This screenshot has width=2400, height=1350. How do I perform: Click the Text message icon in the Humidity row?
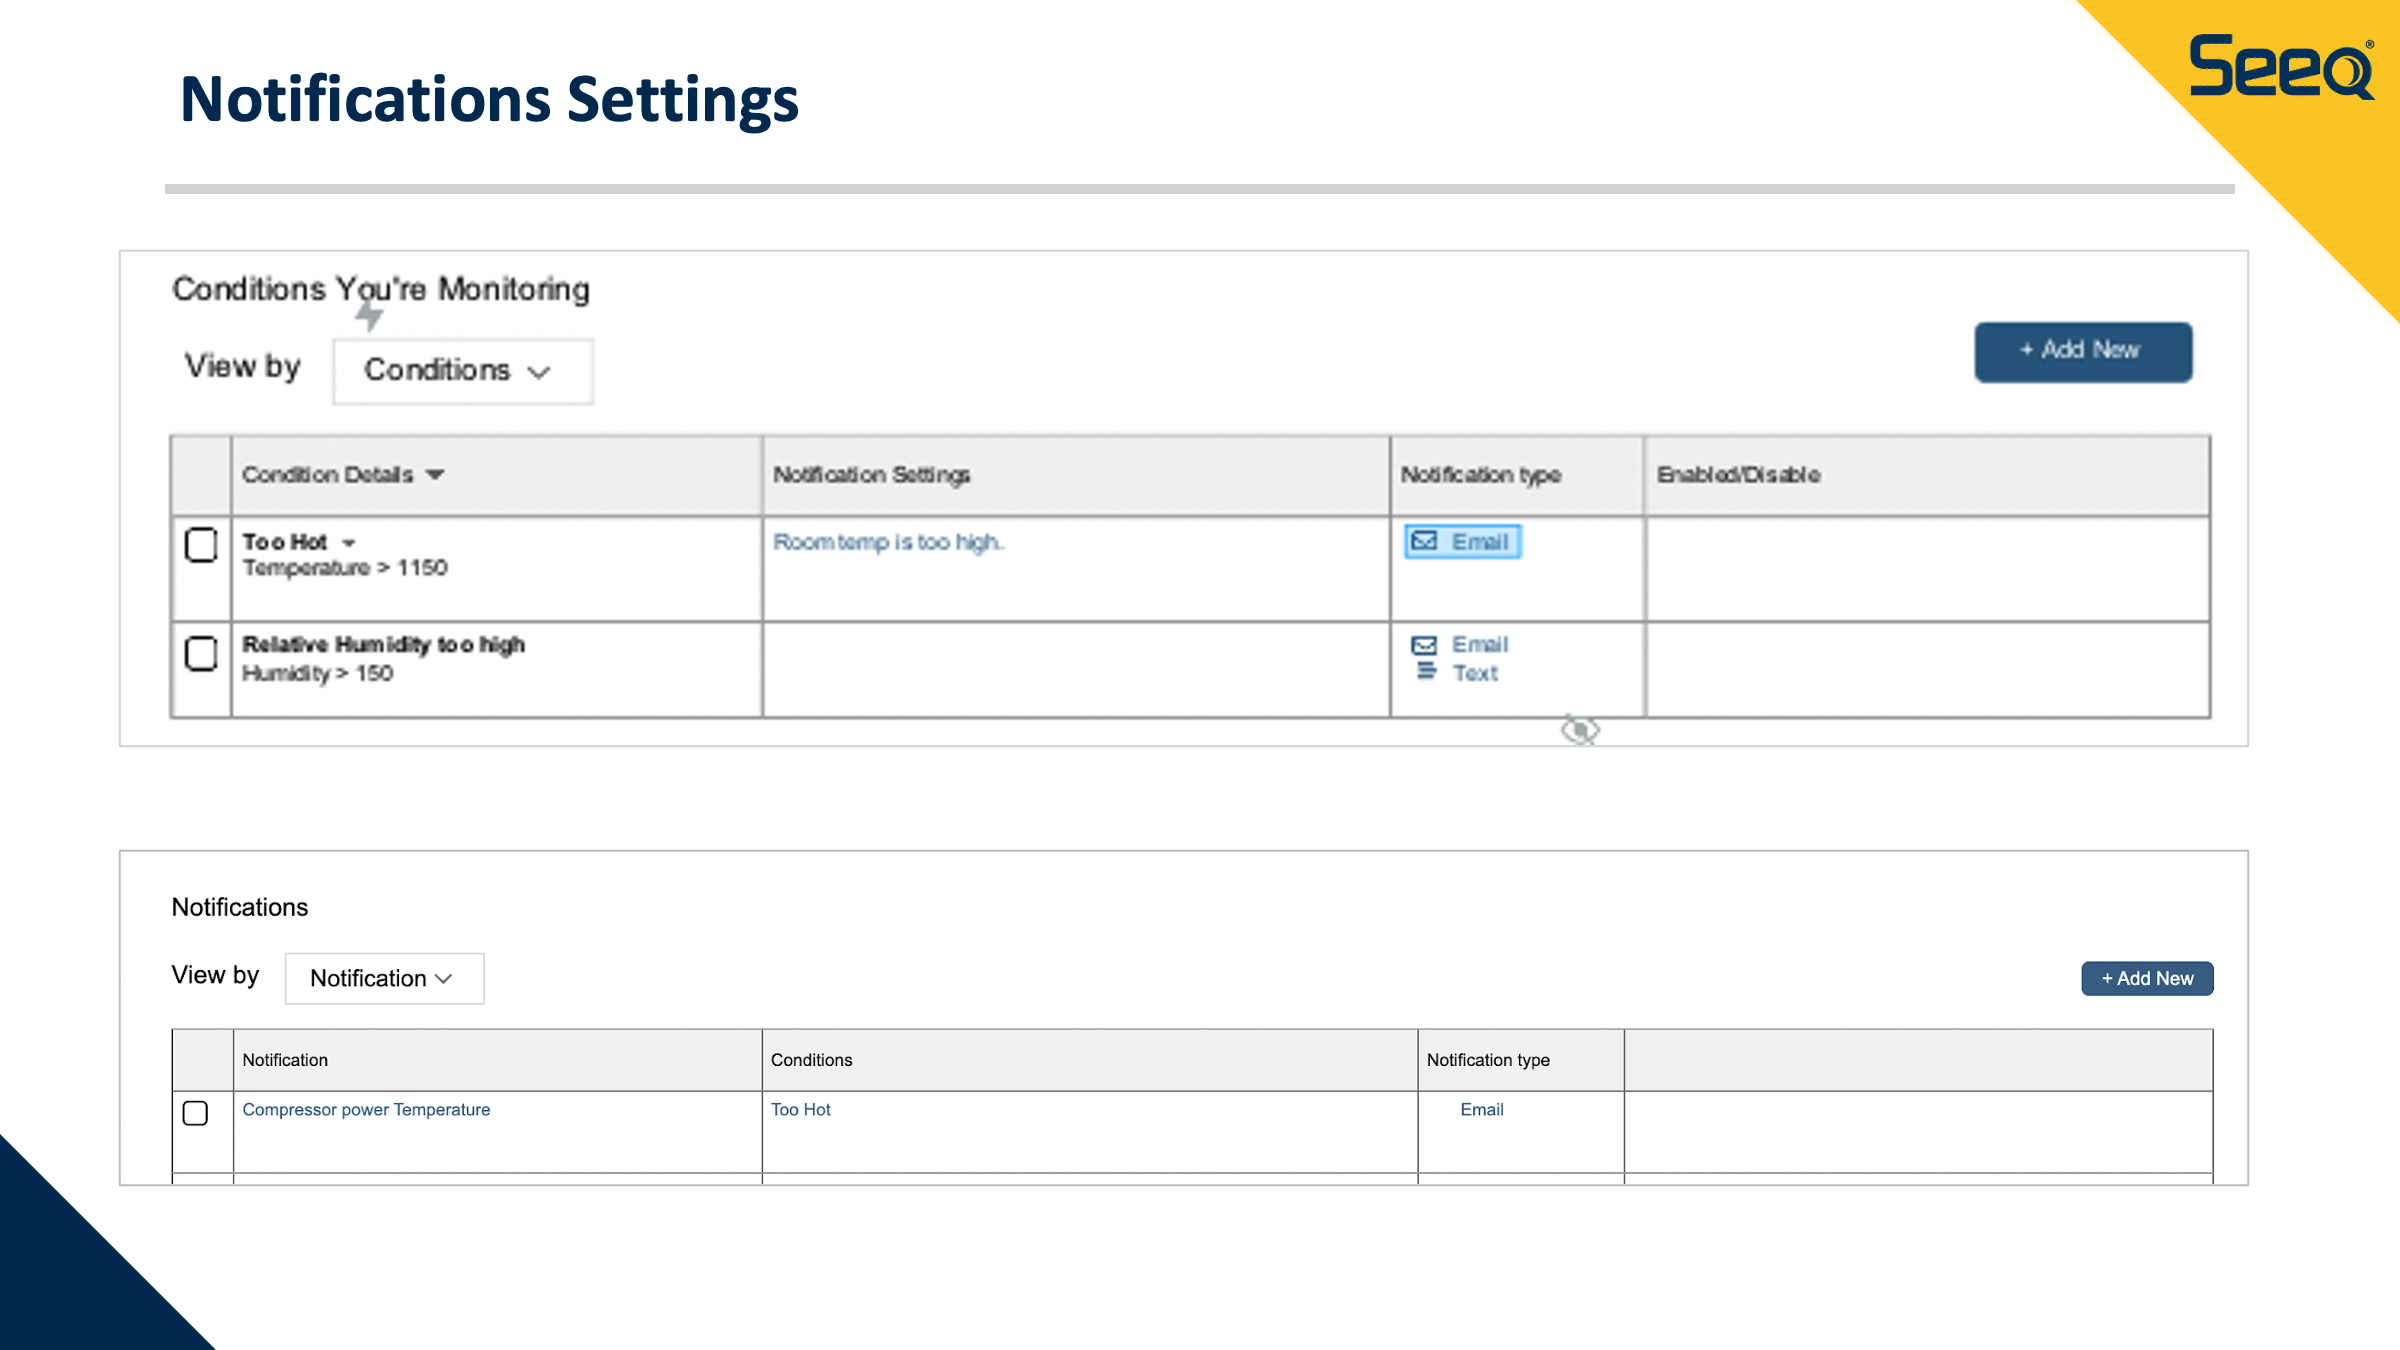tap(1426, 672)
